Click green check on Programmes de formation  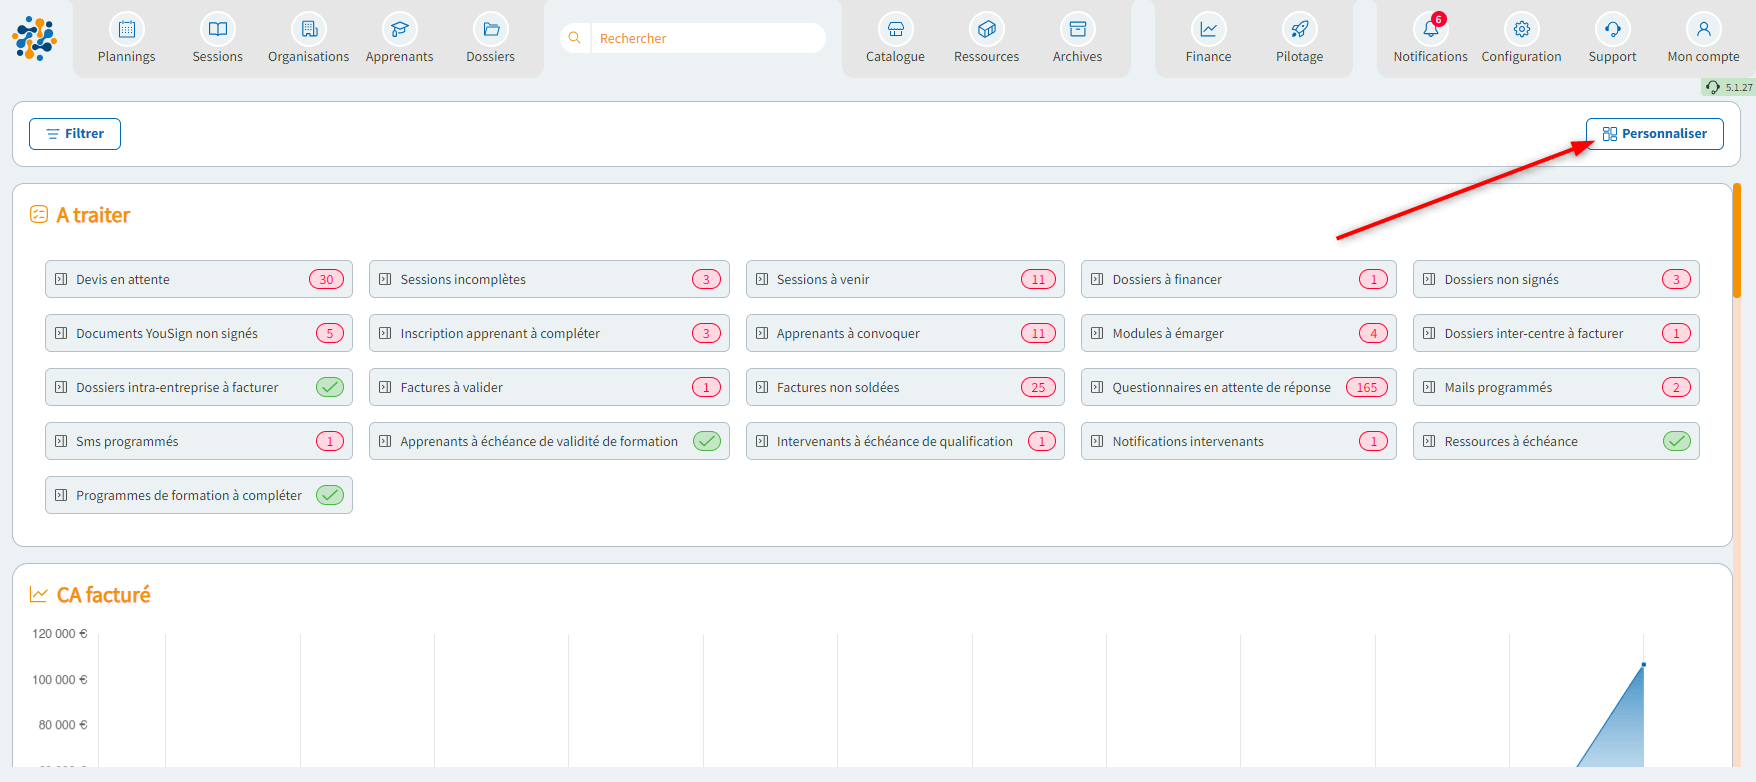point(330,495)
